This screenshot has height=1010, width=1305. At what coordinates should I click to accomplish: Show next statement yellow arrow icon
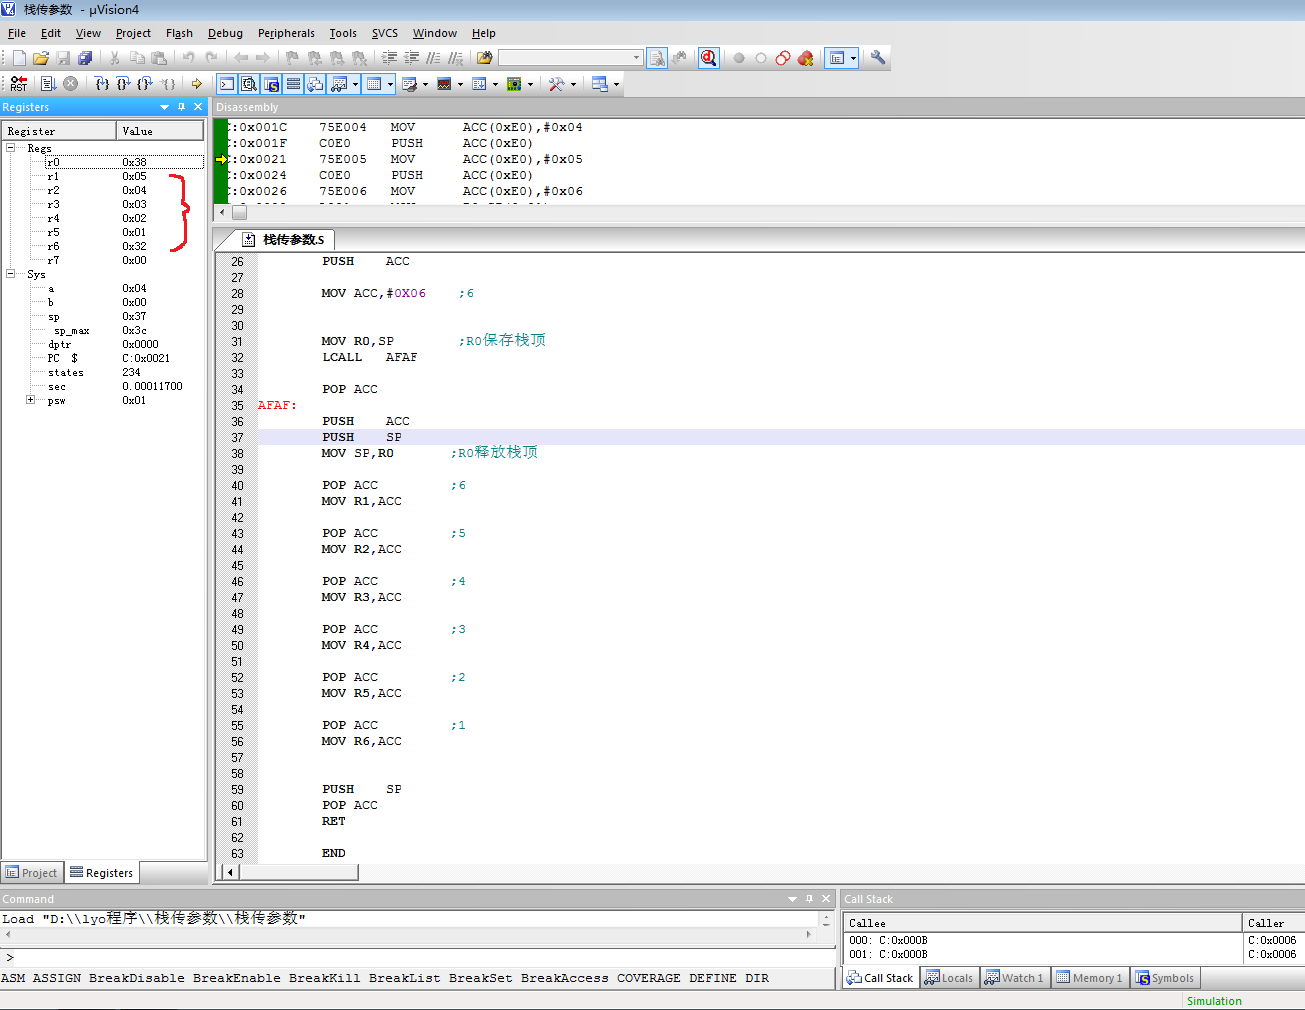point(197,84)
